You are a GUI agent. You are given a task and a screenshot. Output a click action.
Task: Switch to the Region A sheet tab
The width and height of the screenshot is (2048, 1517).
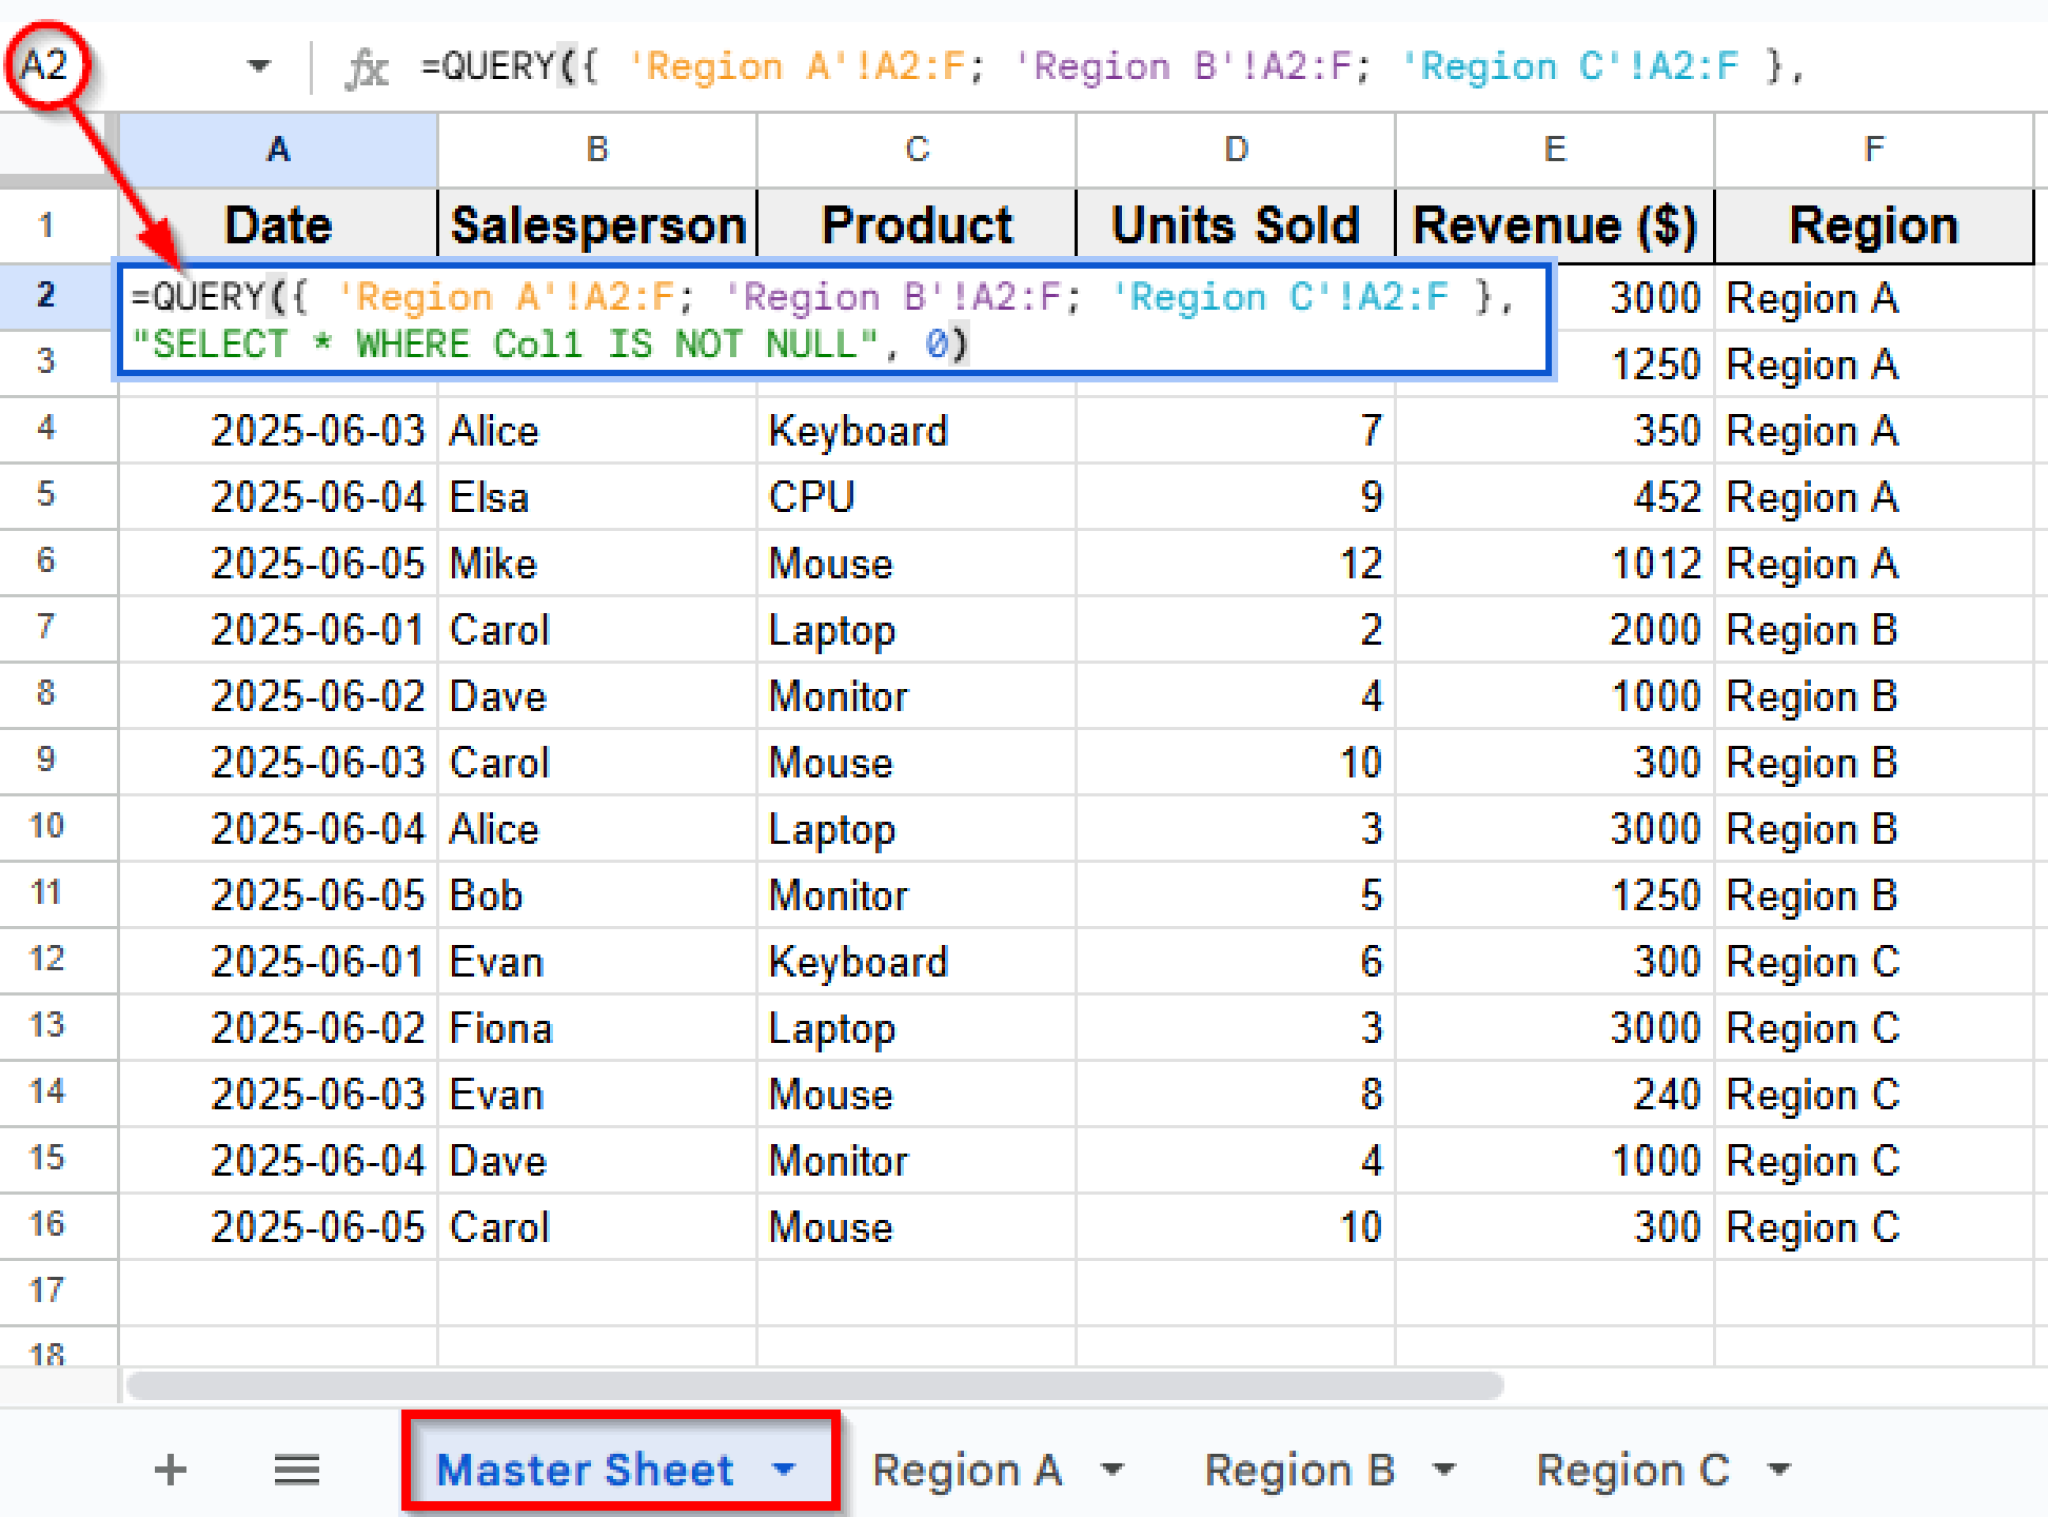click(x=966, y=1470)
